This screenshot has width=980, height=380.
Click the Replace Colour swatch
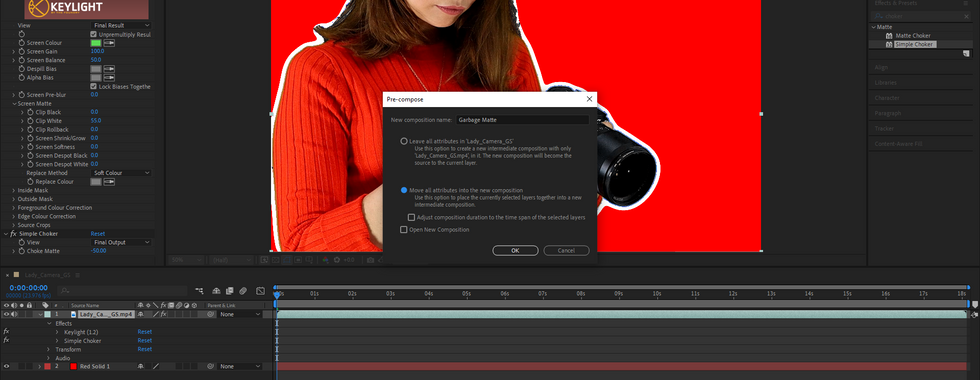[96, 182]
